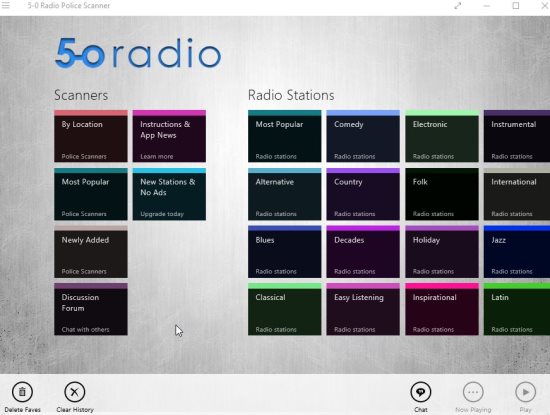
Task: Open the By Location scanners tile
Action: pyautogui.click(x=91, y=136)
